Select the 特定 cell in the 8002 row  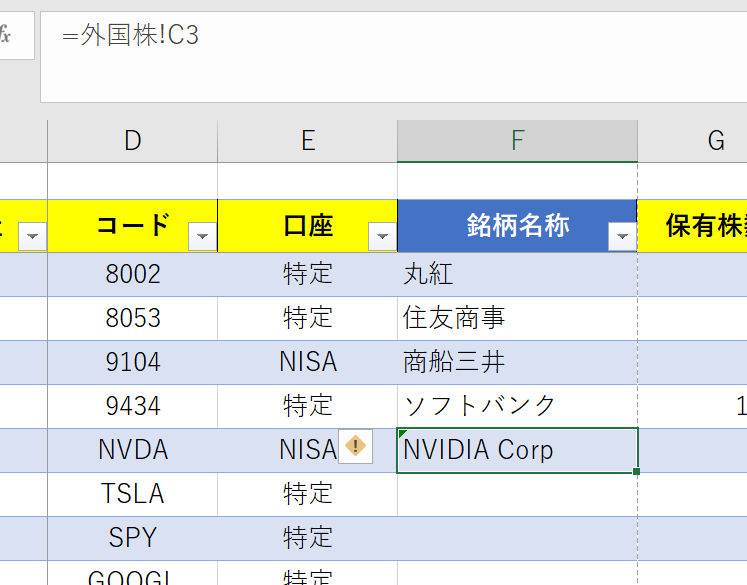[x=308, y=274]
